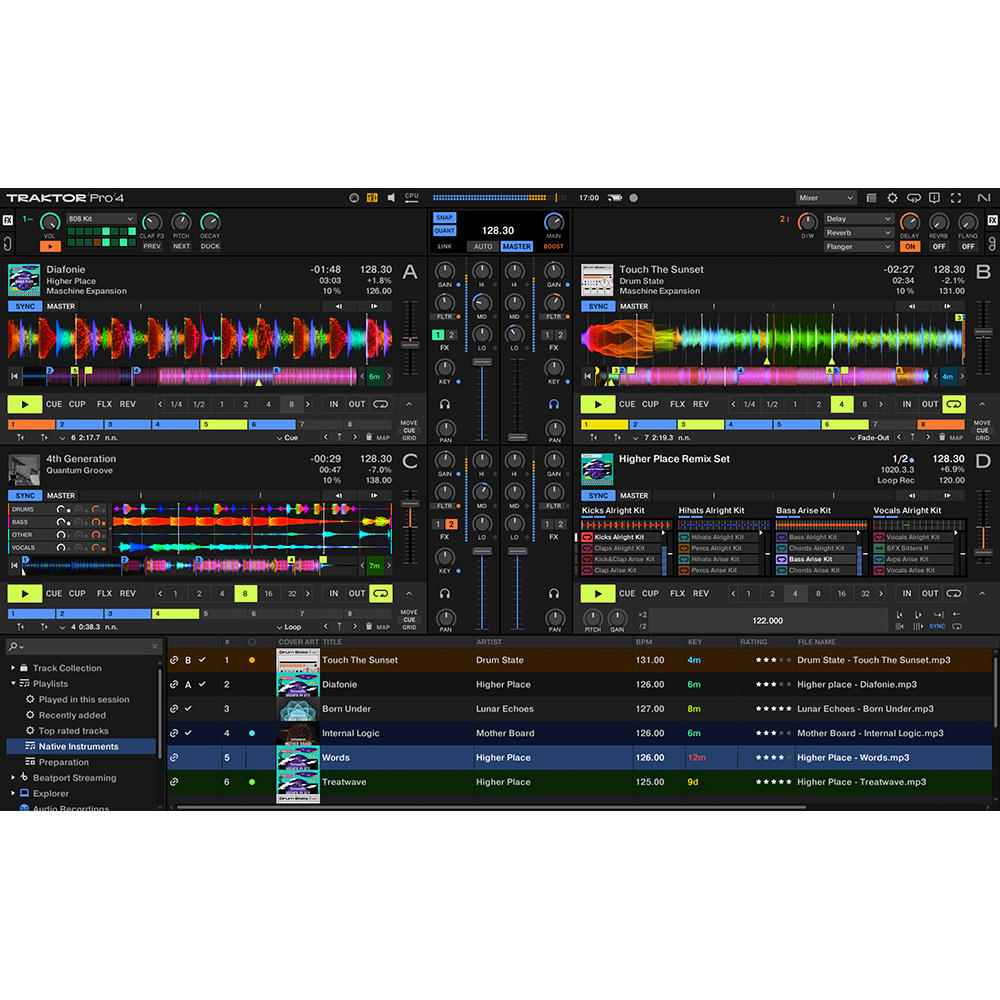The height and width of the screenshot is (1000, 1000).
Task: Open the Flanger FX slot dropdown
Action: (857, 246)
